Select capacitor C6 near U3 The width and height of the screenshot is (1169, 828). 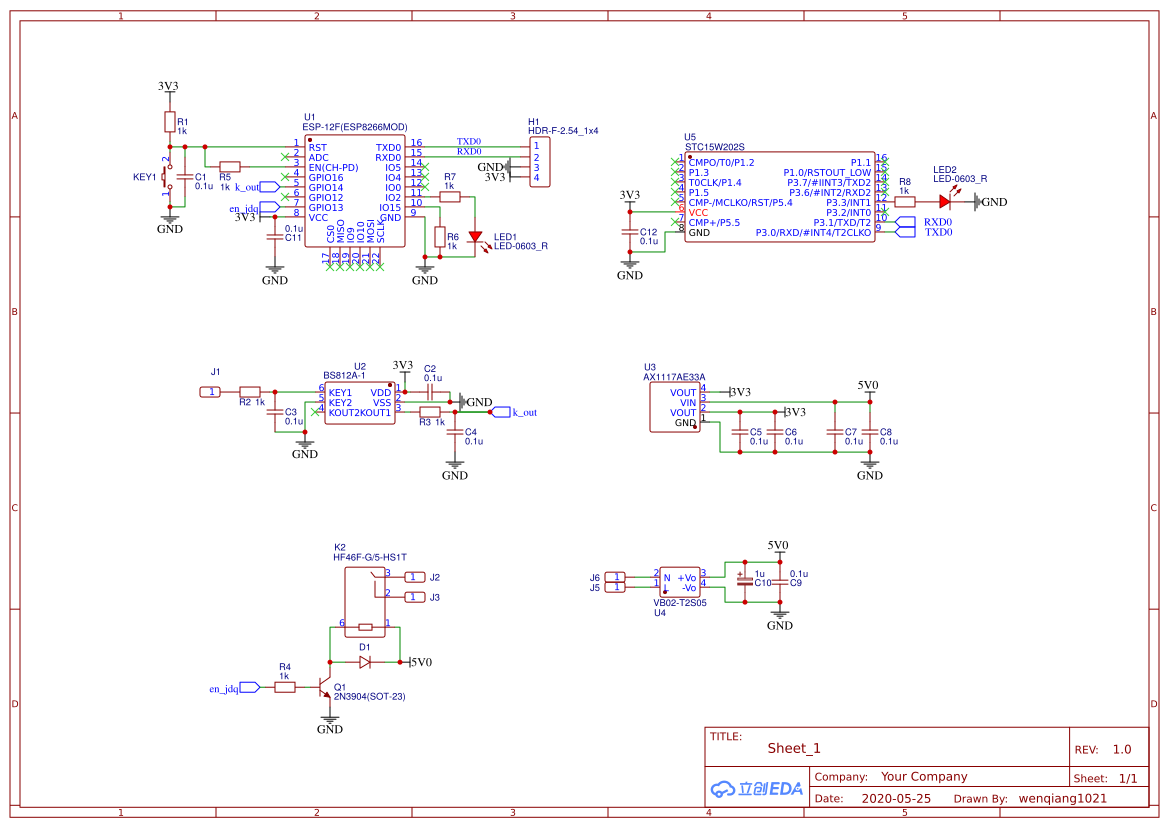point(775,432)
